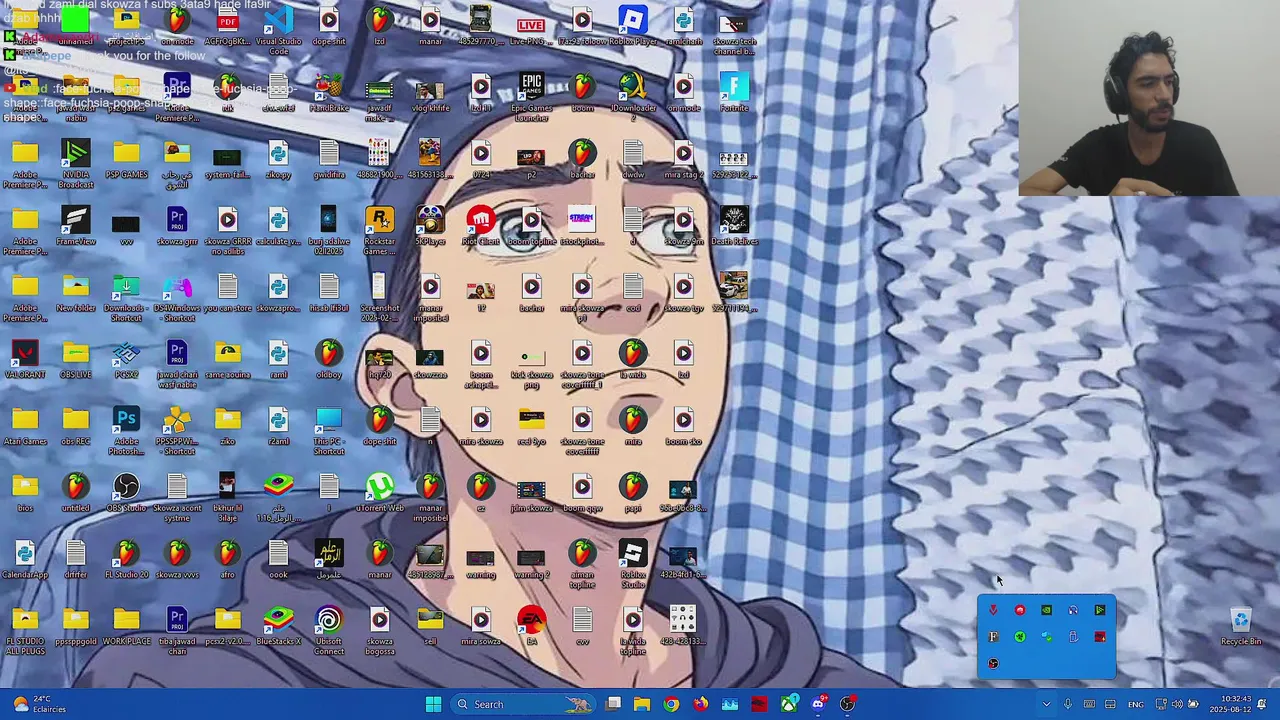Open the oldboy FL Studio project
The width and height of the screenshot is (1280, 720).
tap(329, 360)
